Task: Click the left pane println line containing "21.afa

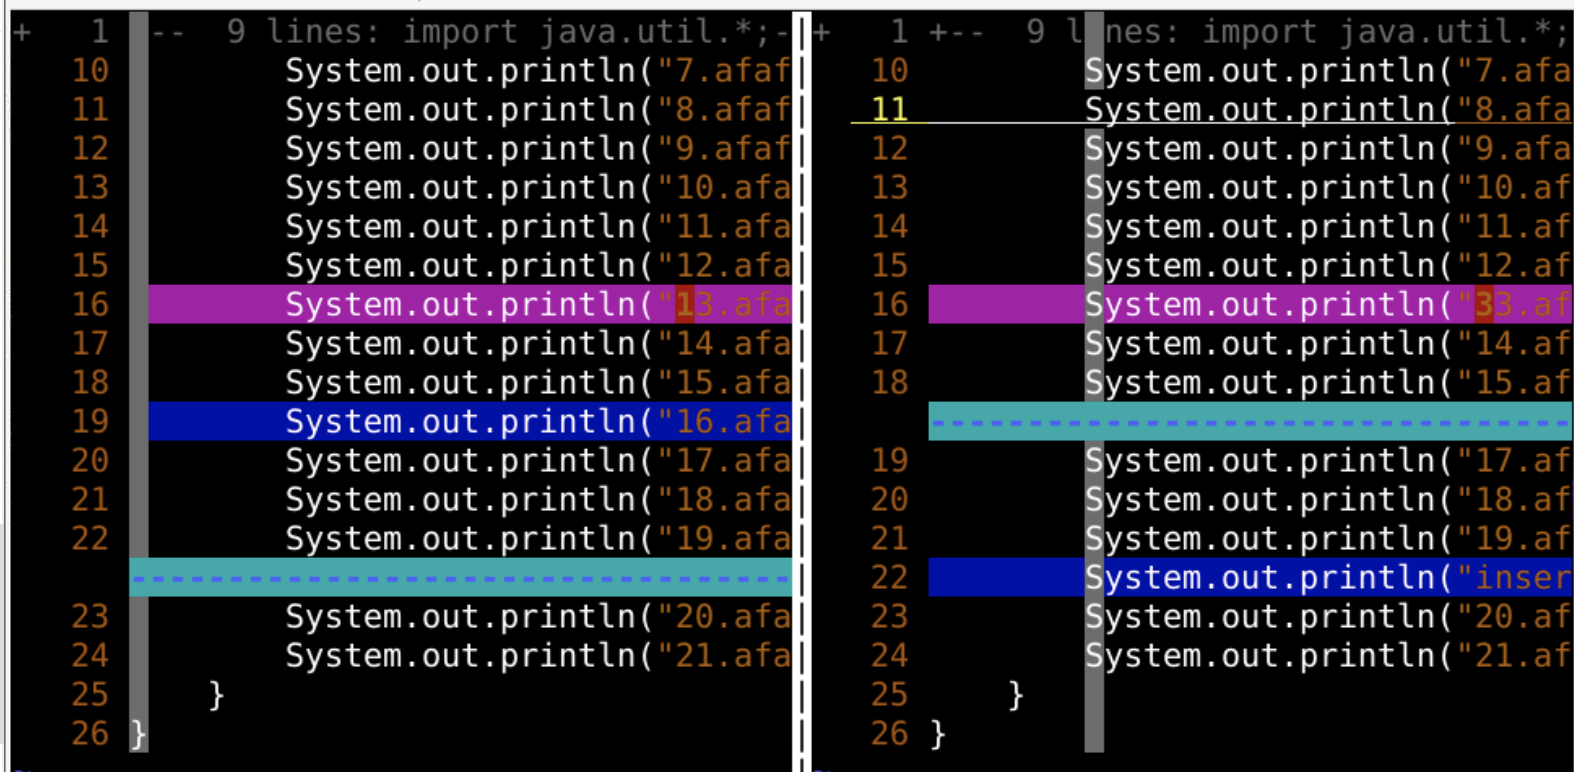Action: pyautogui.click(x=538, y=656)
